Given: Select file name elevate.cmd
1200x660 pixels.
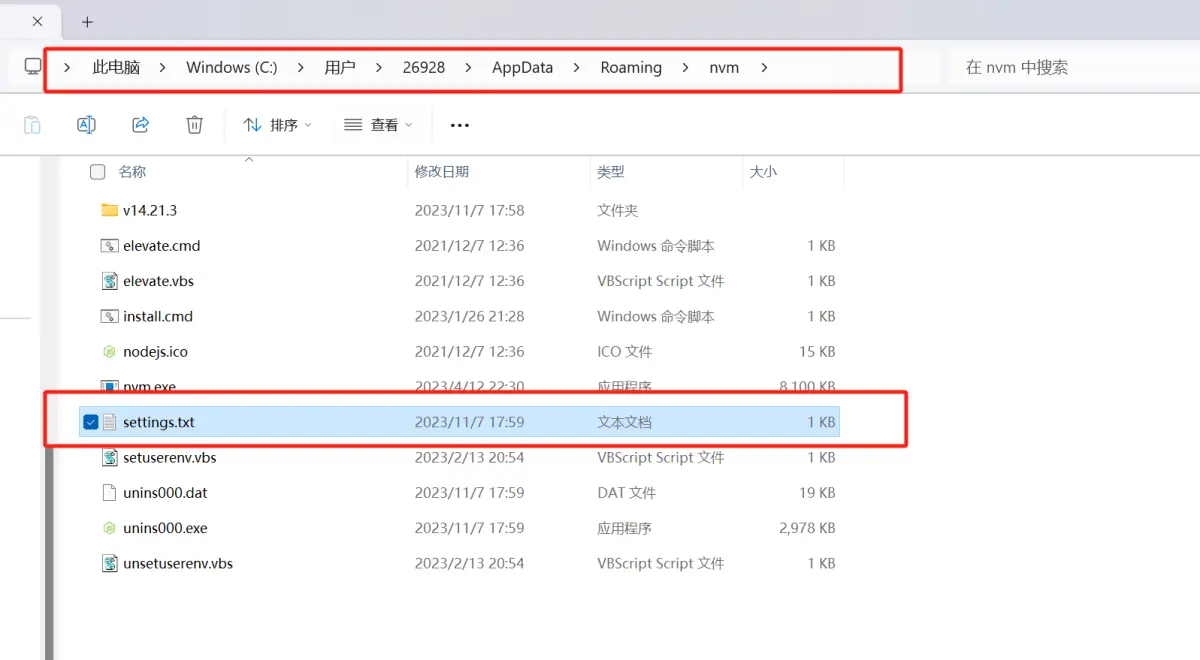Looking at the screenshot, I should click(162, 246).
